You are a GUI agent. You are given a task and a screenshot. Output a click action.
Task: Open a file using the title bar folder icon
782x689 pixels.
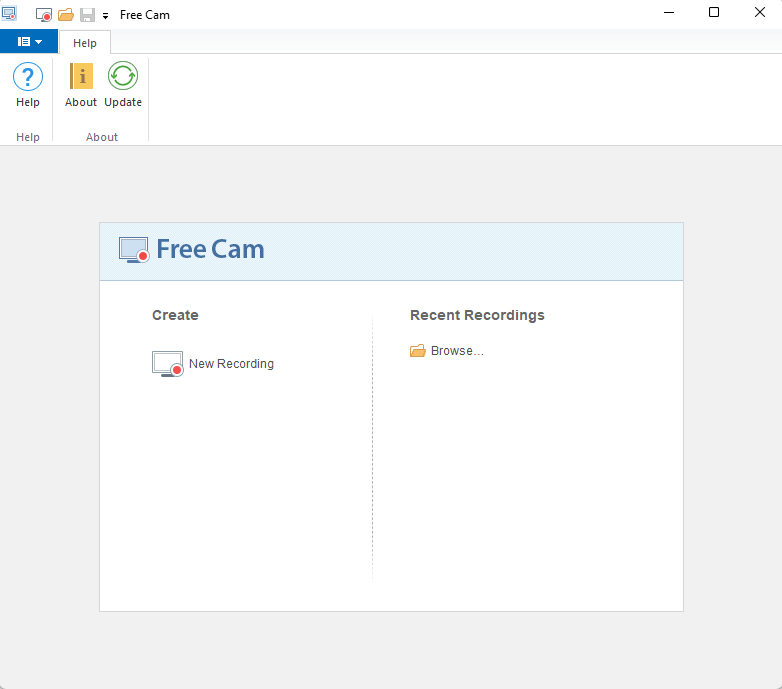tap(66, 15)
